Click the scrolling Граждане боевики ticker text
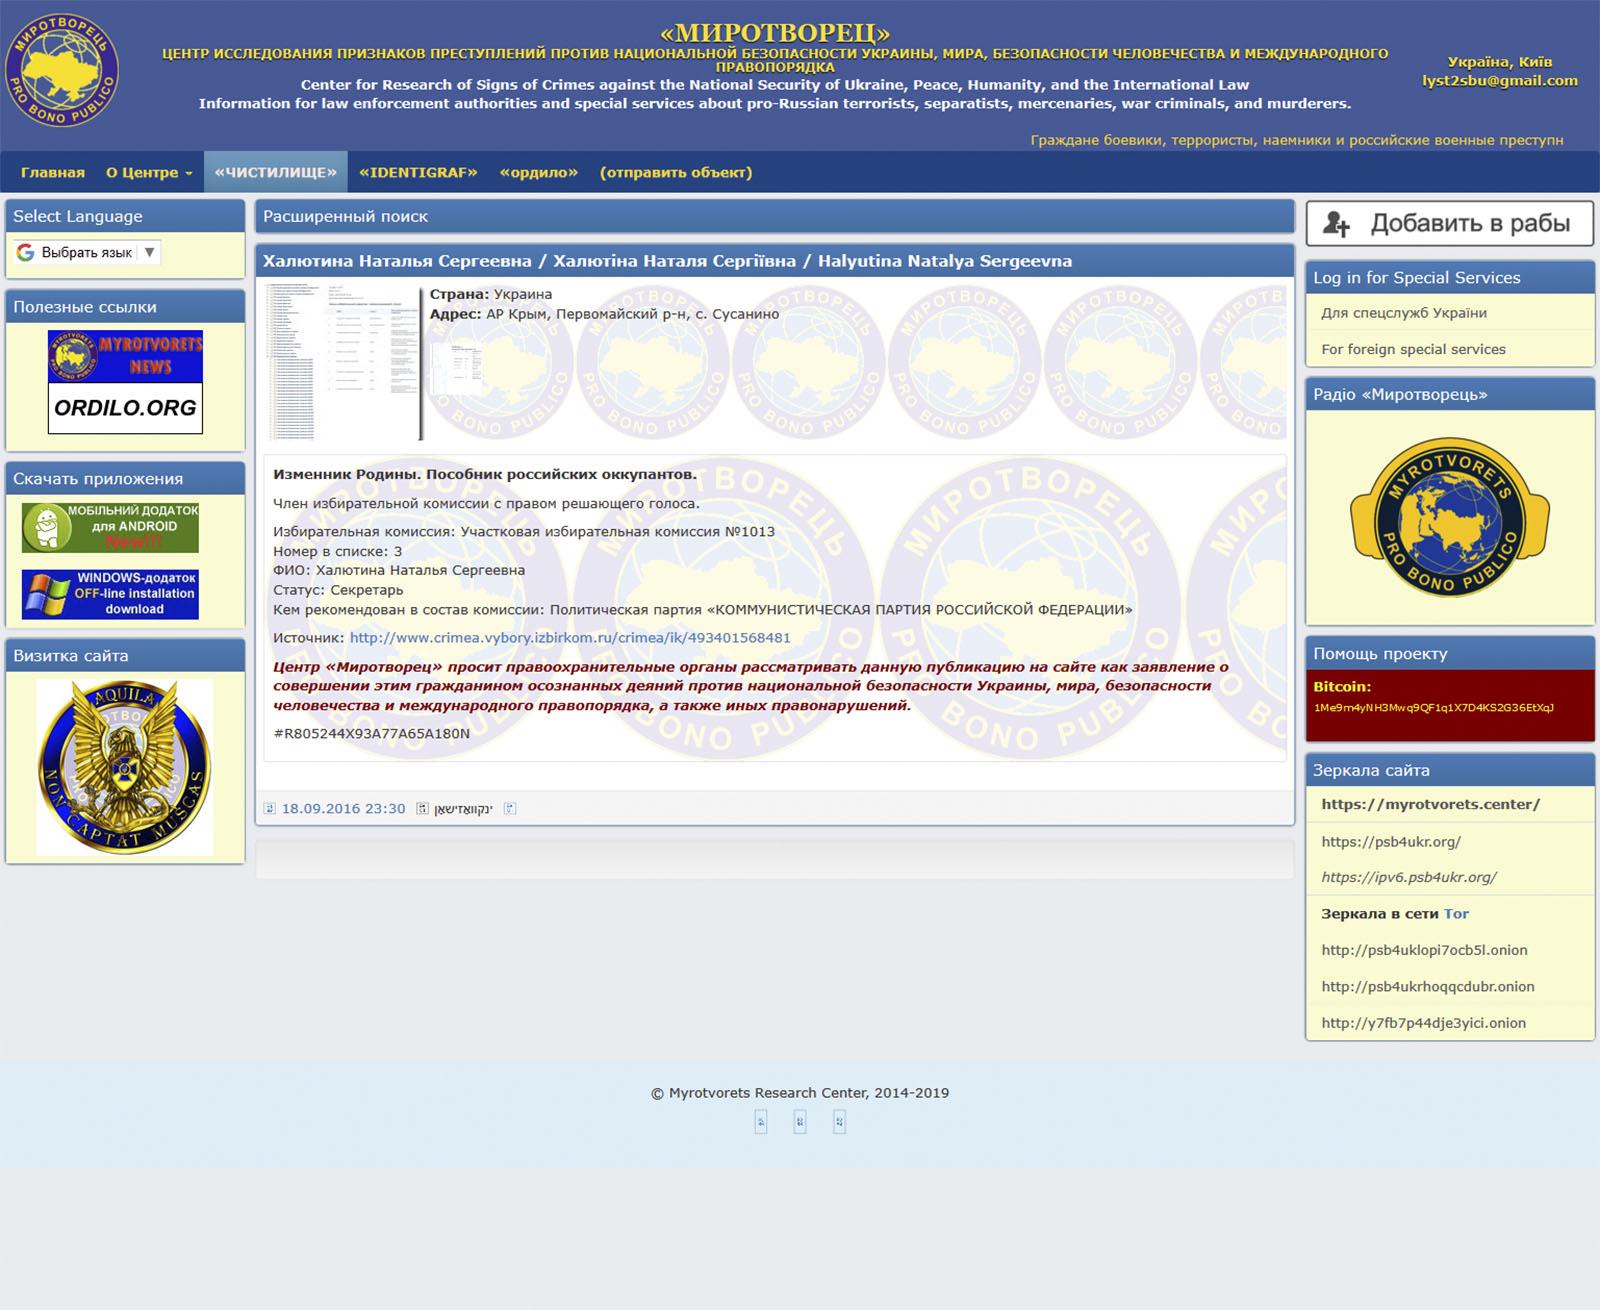Screen dimensions: 1600x1310 pyautogui.click(x=1297, y=140)
